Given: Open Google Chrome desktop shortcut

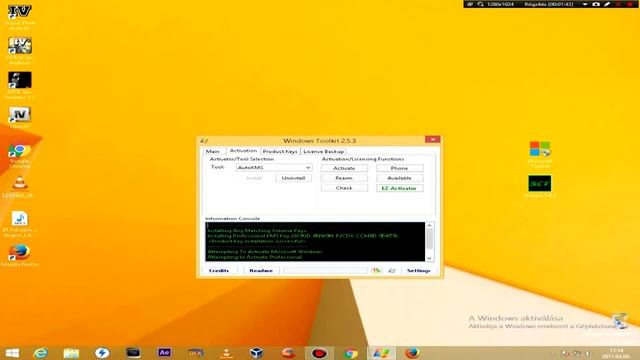Looking at the screenshot, I should [x=19, y=156].
